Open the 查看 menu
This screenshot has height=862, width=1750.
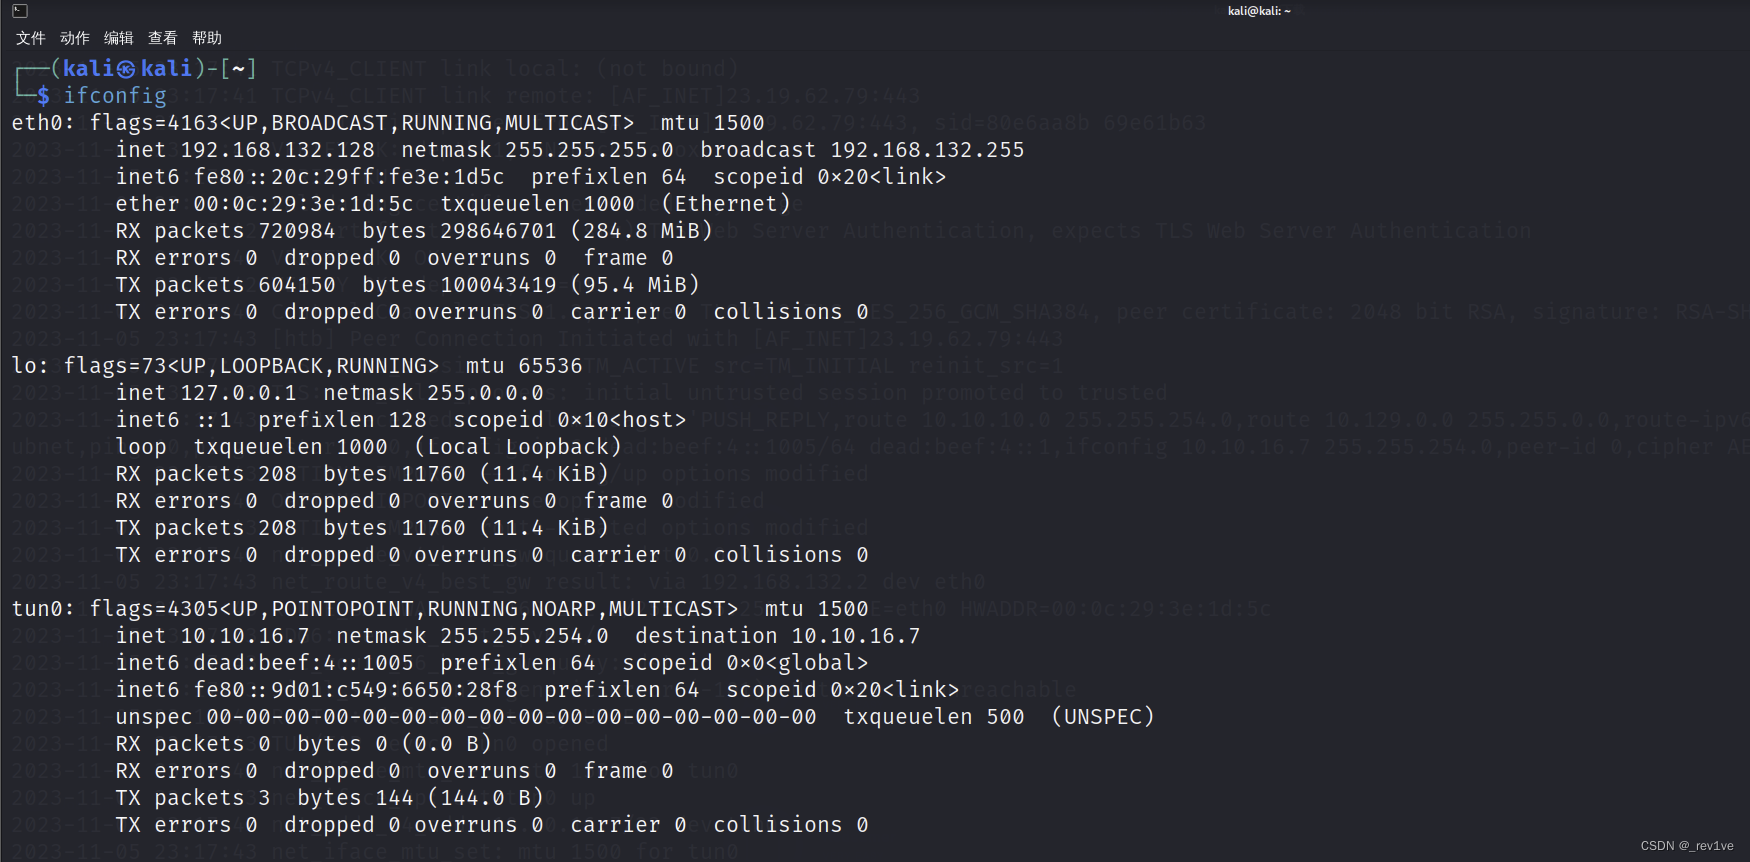[162, 38]
